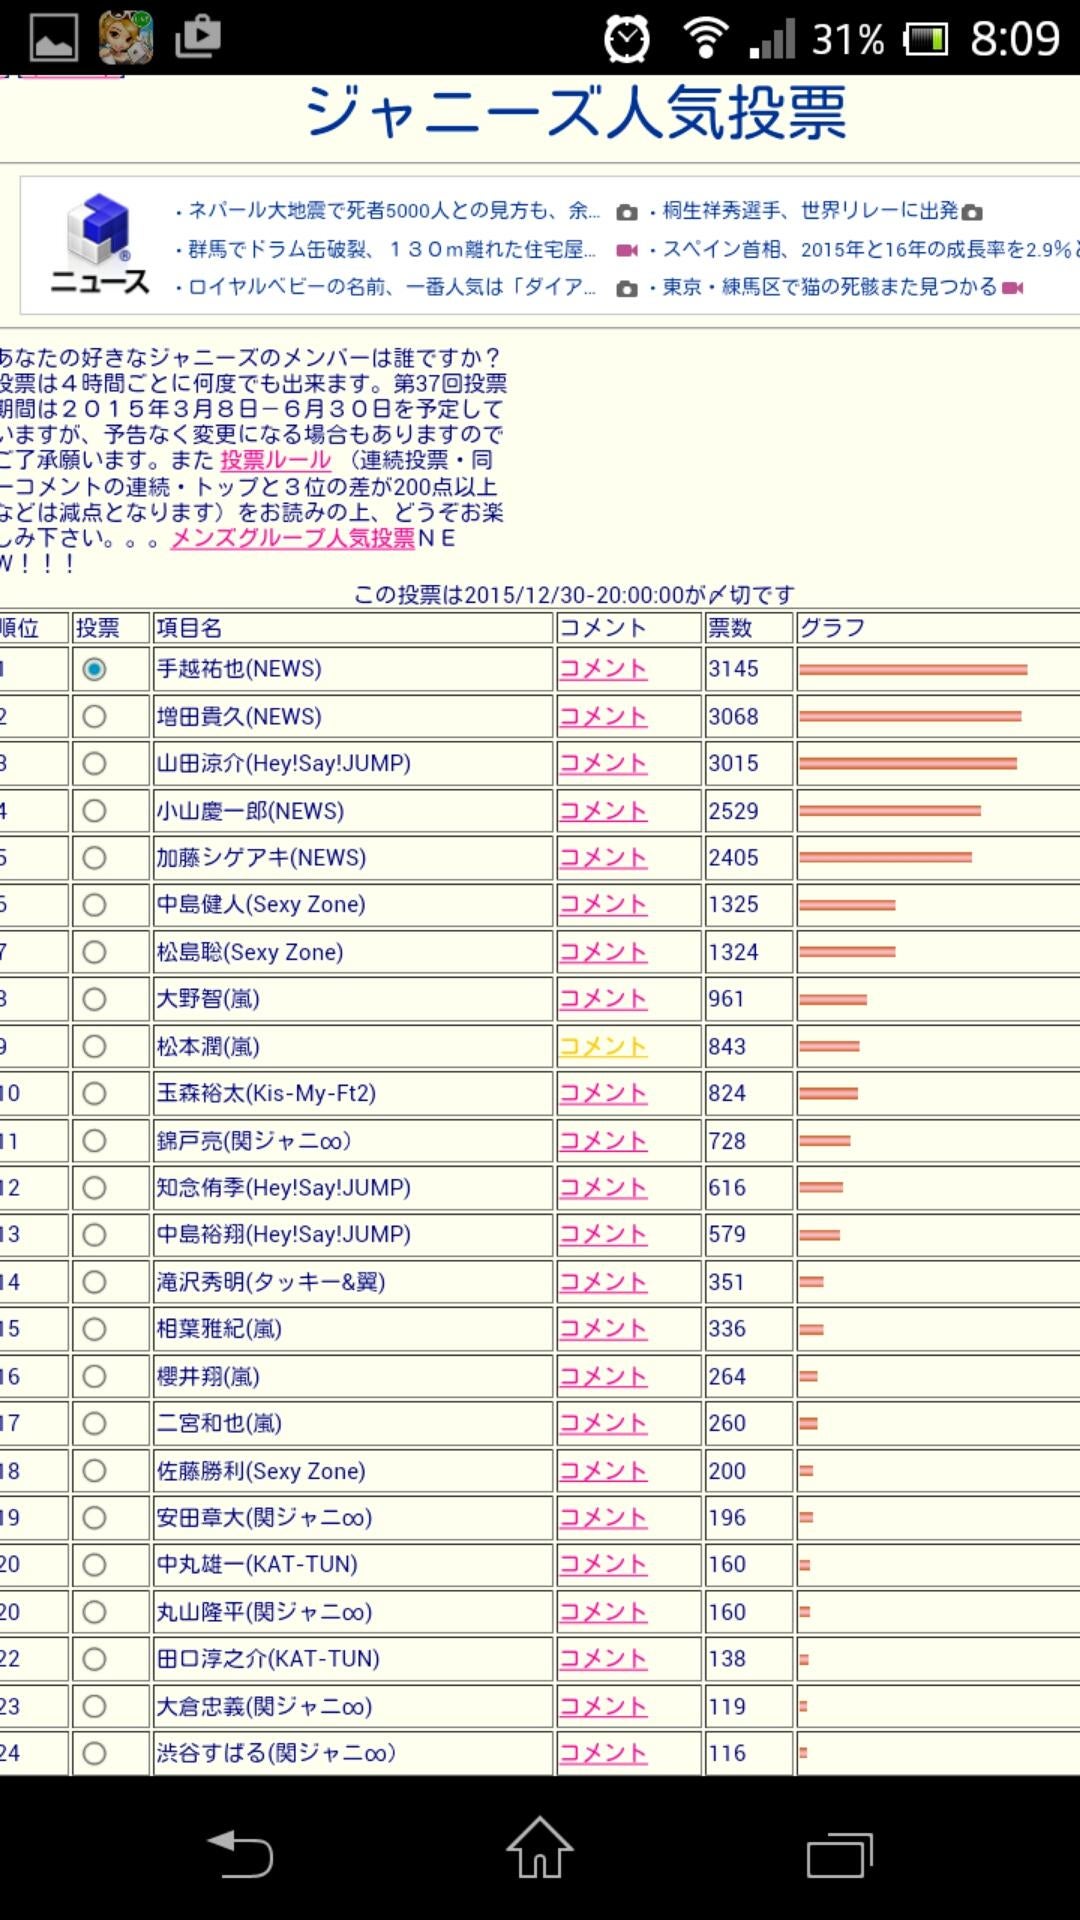The width and height of the screenshot is (1080, 1920).
Task: Tap the alarm clock status icon
Action: (x=627, y=39)
